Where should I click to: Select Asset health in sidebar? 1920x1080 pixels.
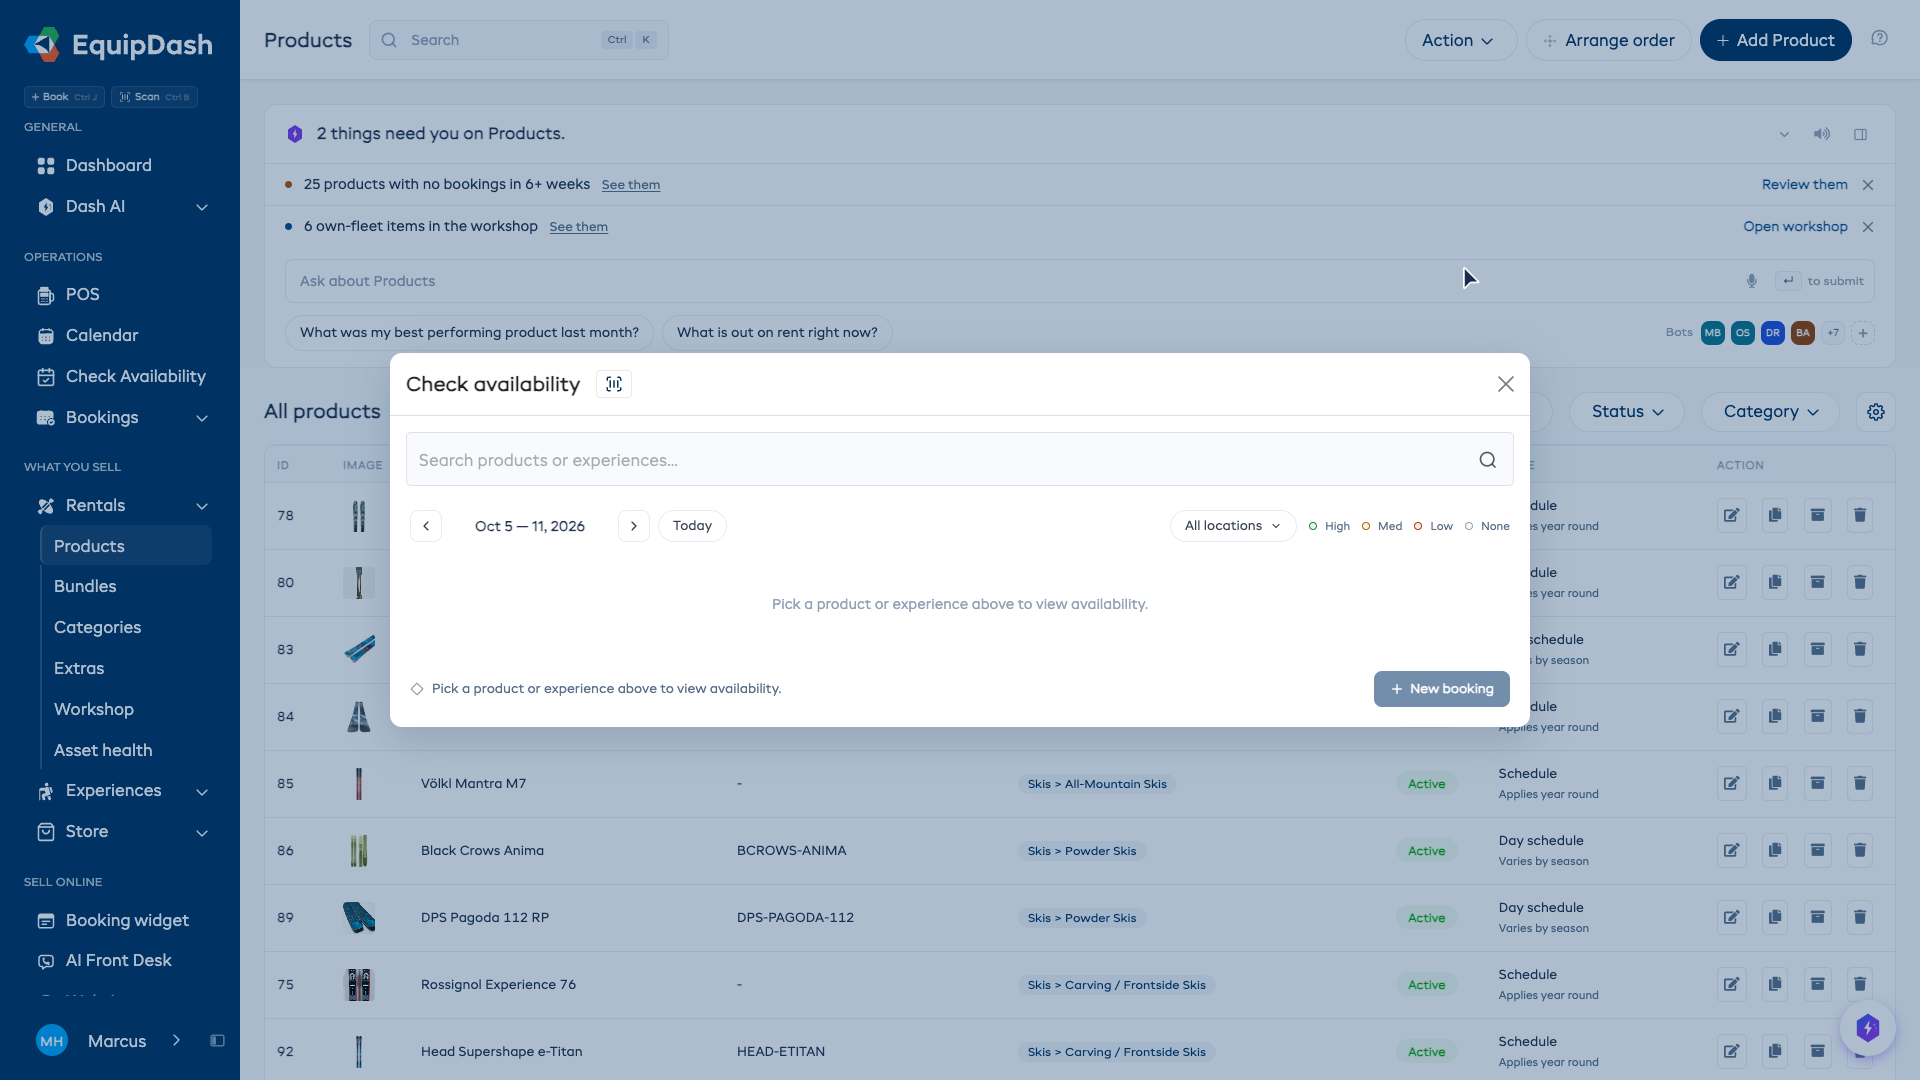coord(103,751)
